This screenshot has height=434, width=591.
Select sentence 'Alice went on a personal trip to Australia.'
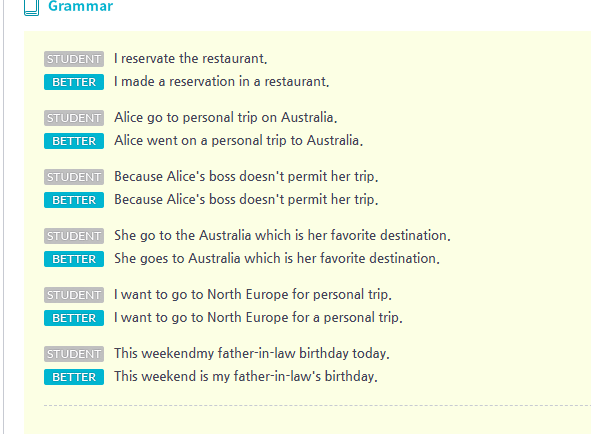point(239,141)
